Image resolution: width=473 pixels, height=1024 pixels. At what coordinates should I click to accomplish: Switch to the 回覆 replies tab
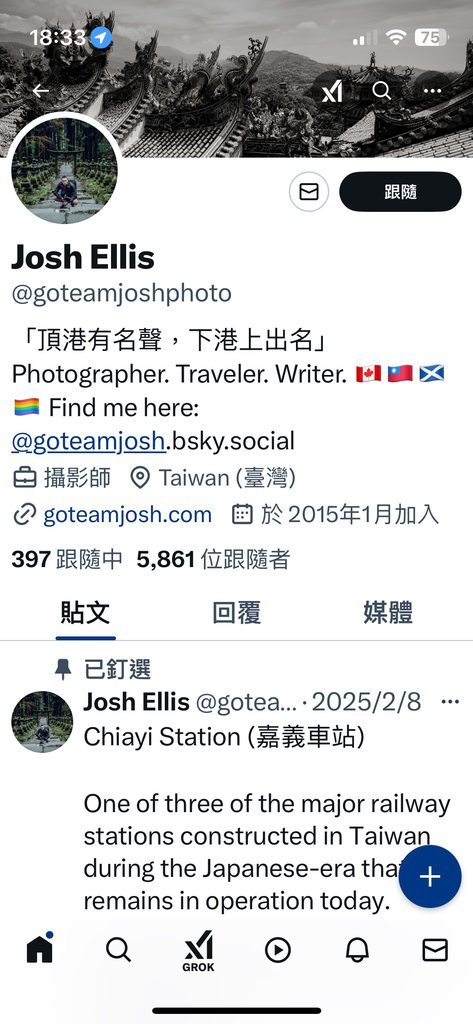pyautogui.click(x=236, y=613)
